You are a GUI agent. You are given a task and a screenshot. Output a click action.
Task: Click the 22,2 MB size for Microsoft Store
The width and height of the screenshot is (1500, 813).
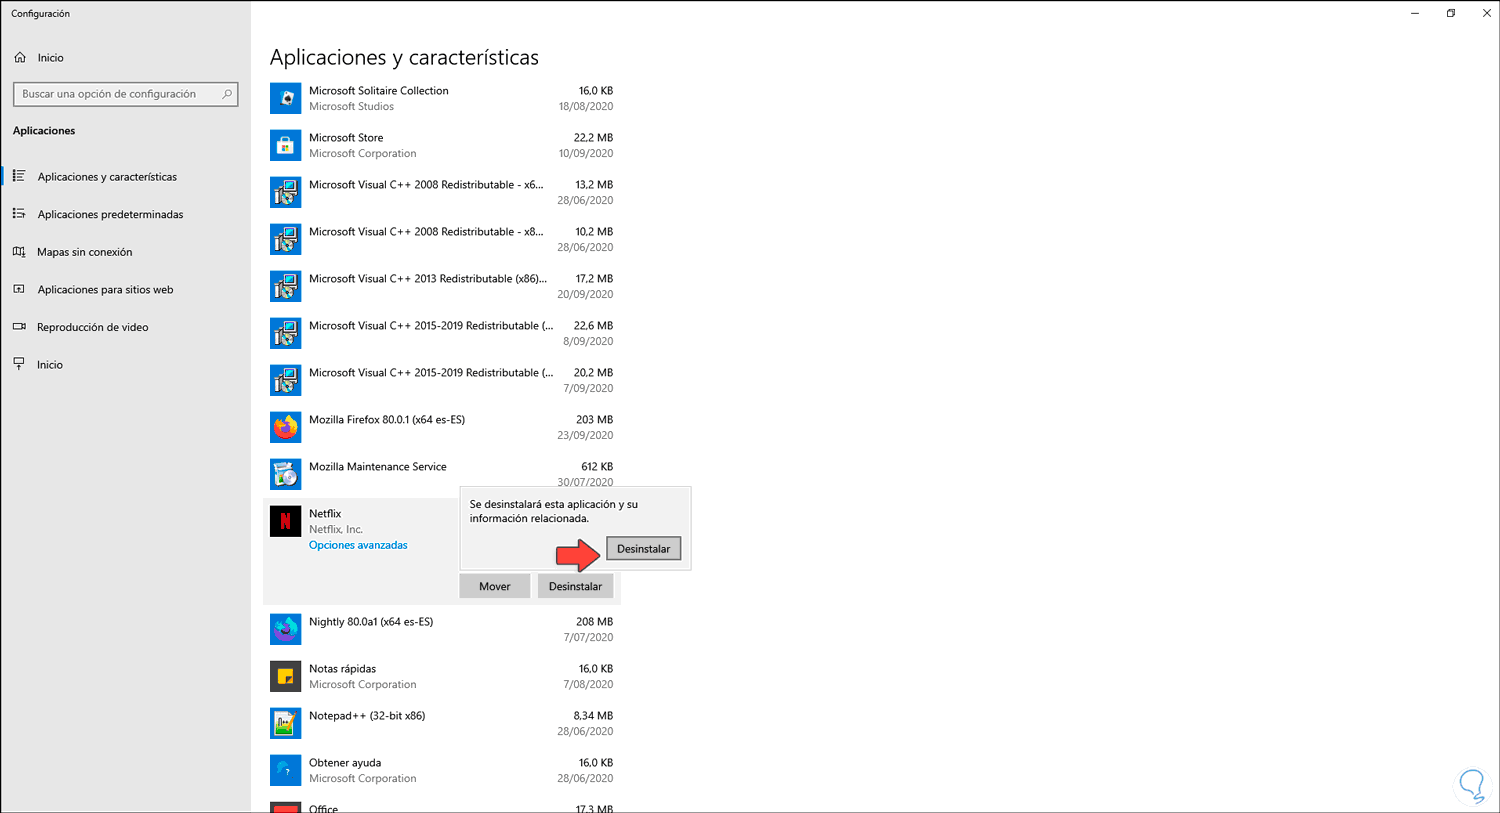[x=593, y=138]
